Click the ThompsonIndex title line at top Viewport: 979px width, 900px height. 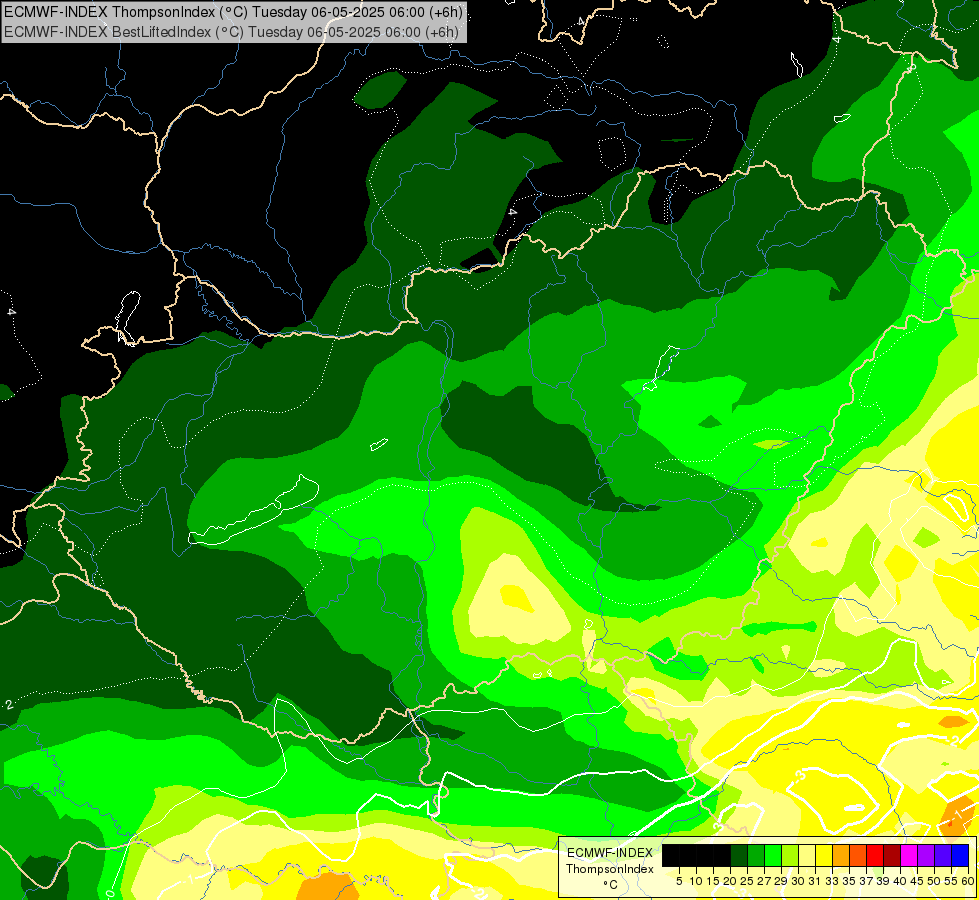pos(232,12)
